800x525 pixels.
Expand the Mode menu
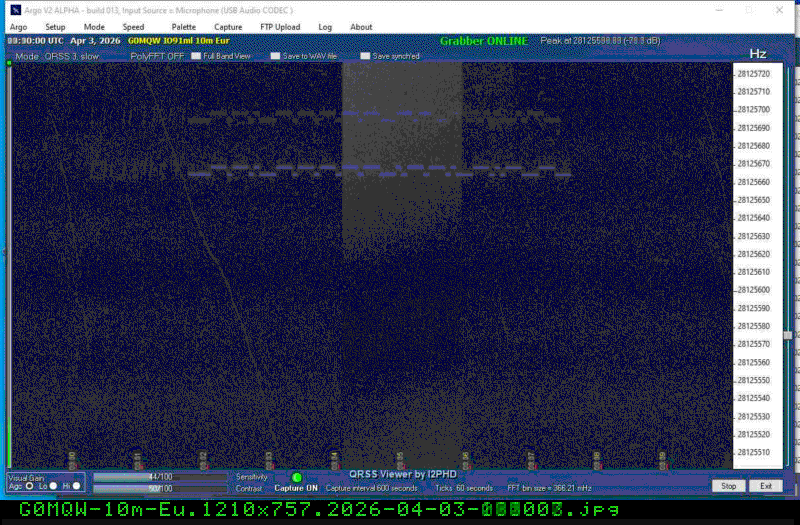[94, 27]
